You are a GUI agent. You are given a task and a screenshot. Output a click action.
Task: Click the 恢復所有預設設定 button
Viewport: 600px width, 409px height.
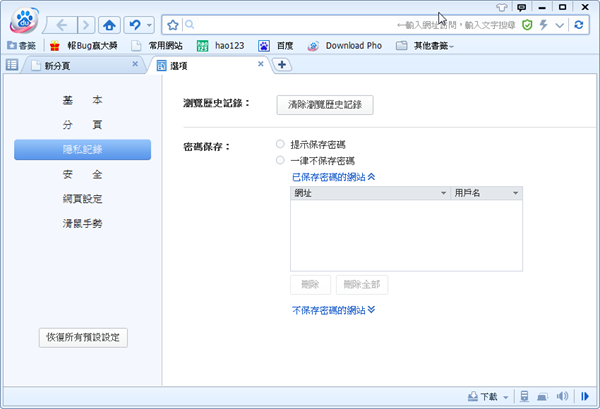tap(83, 337)
